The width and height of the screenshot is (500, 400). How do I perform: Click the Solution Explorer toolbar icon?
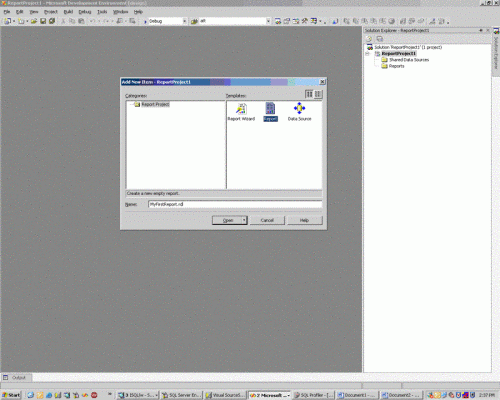pos(278,21)
